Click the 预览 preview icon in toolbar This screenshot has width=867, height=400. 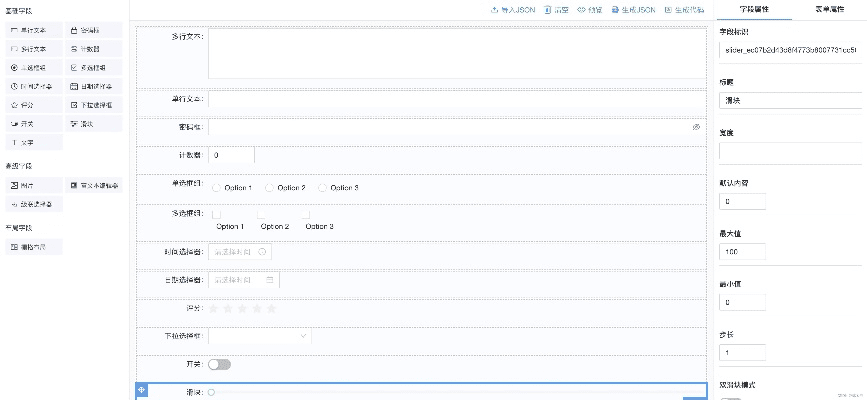coord(581,9)
